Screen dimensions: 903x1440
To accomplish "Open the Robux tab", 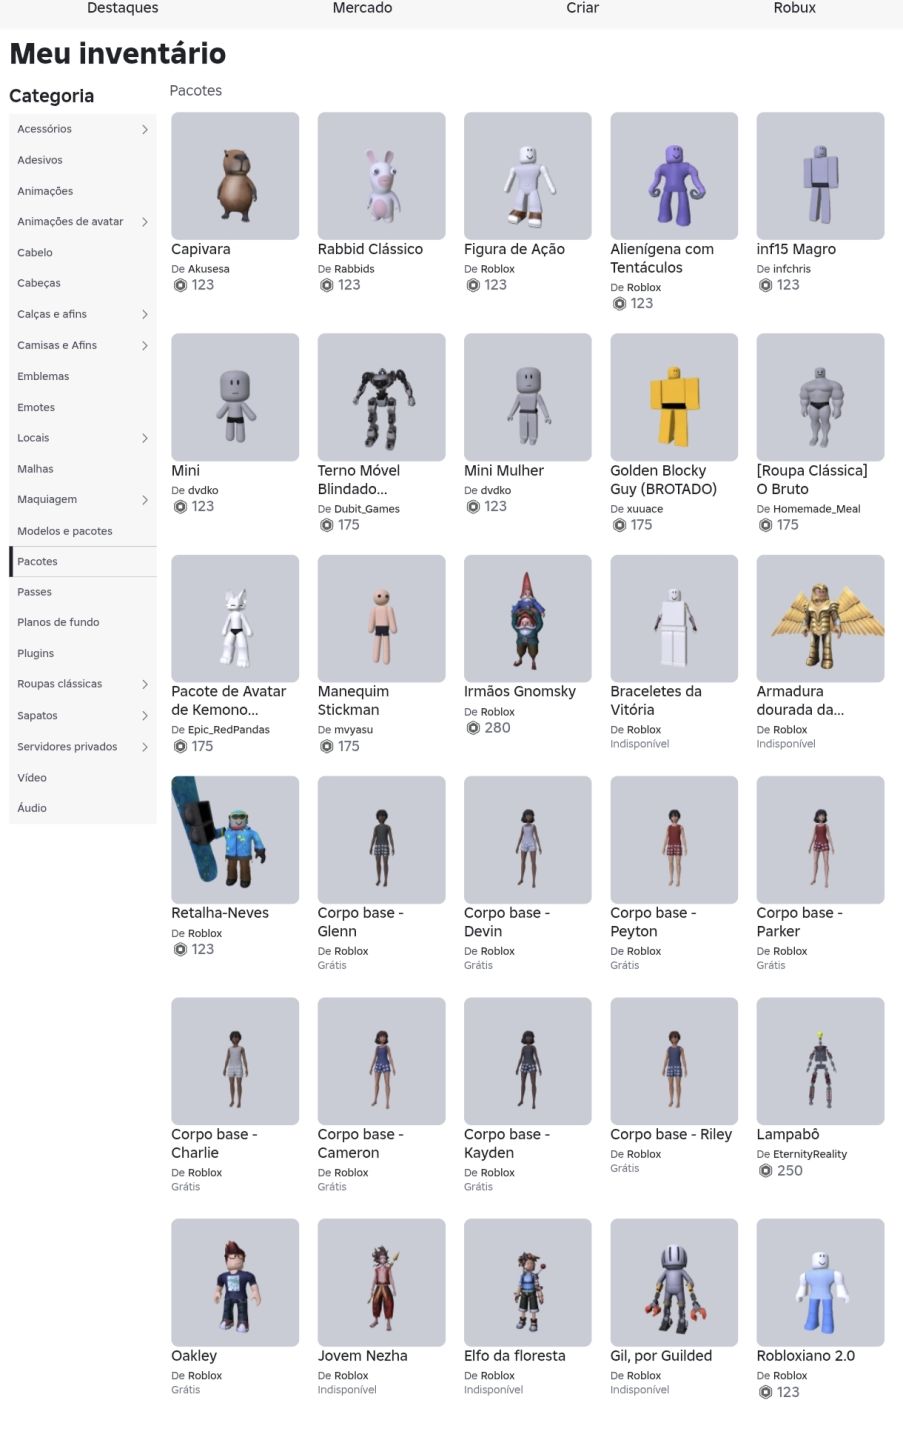I will click(x=795, y=8).
